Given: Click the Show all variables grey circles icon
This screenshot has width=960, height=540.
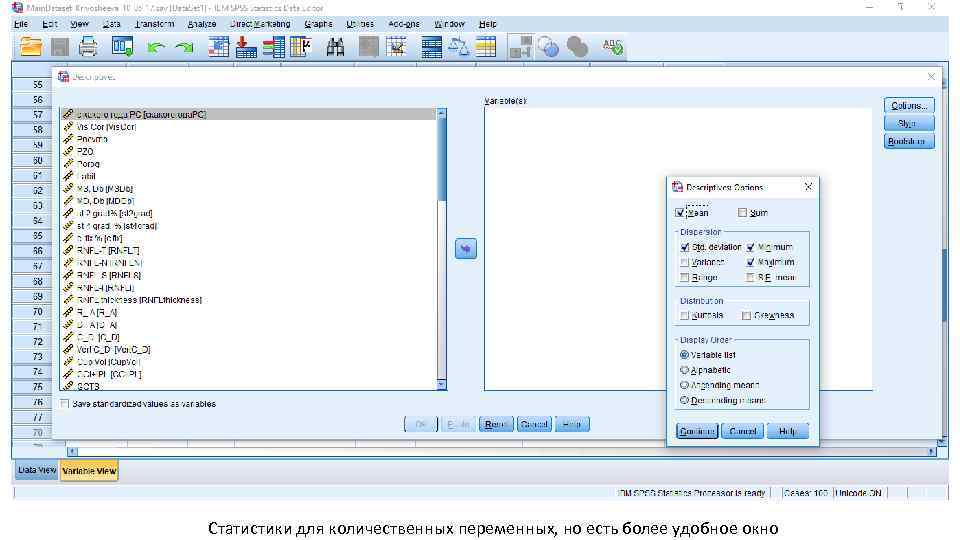Looking at the screenshot, I should tap(577, 47).
